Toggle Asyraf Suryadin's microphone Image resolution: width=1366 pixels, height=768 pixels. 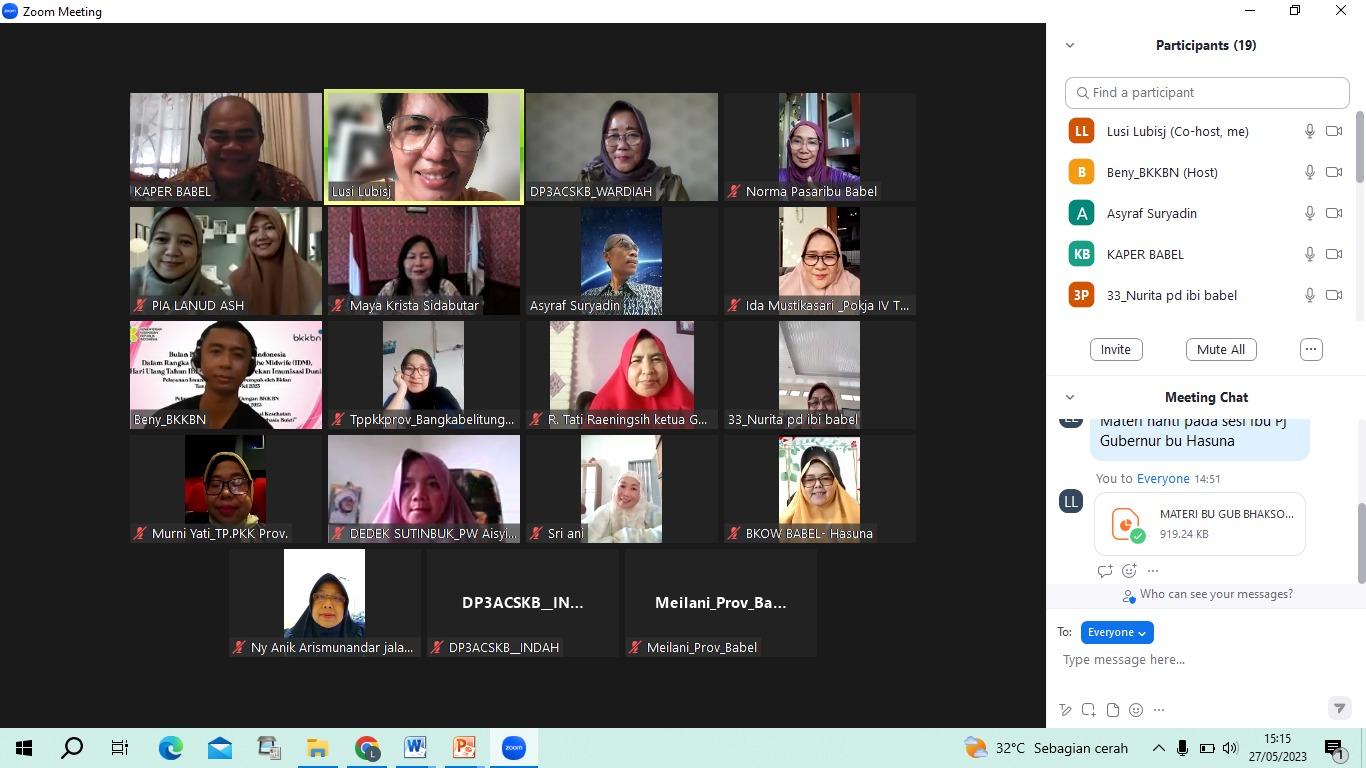click(1310, 213)
